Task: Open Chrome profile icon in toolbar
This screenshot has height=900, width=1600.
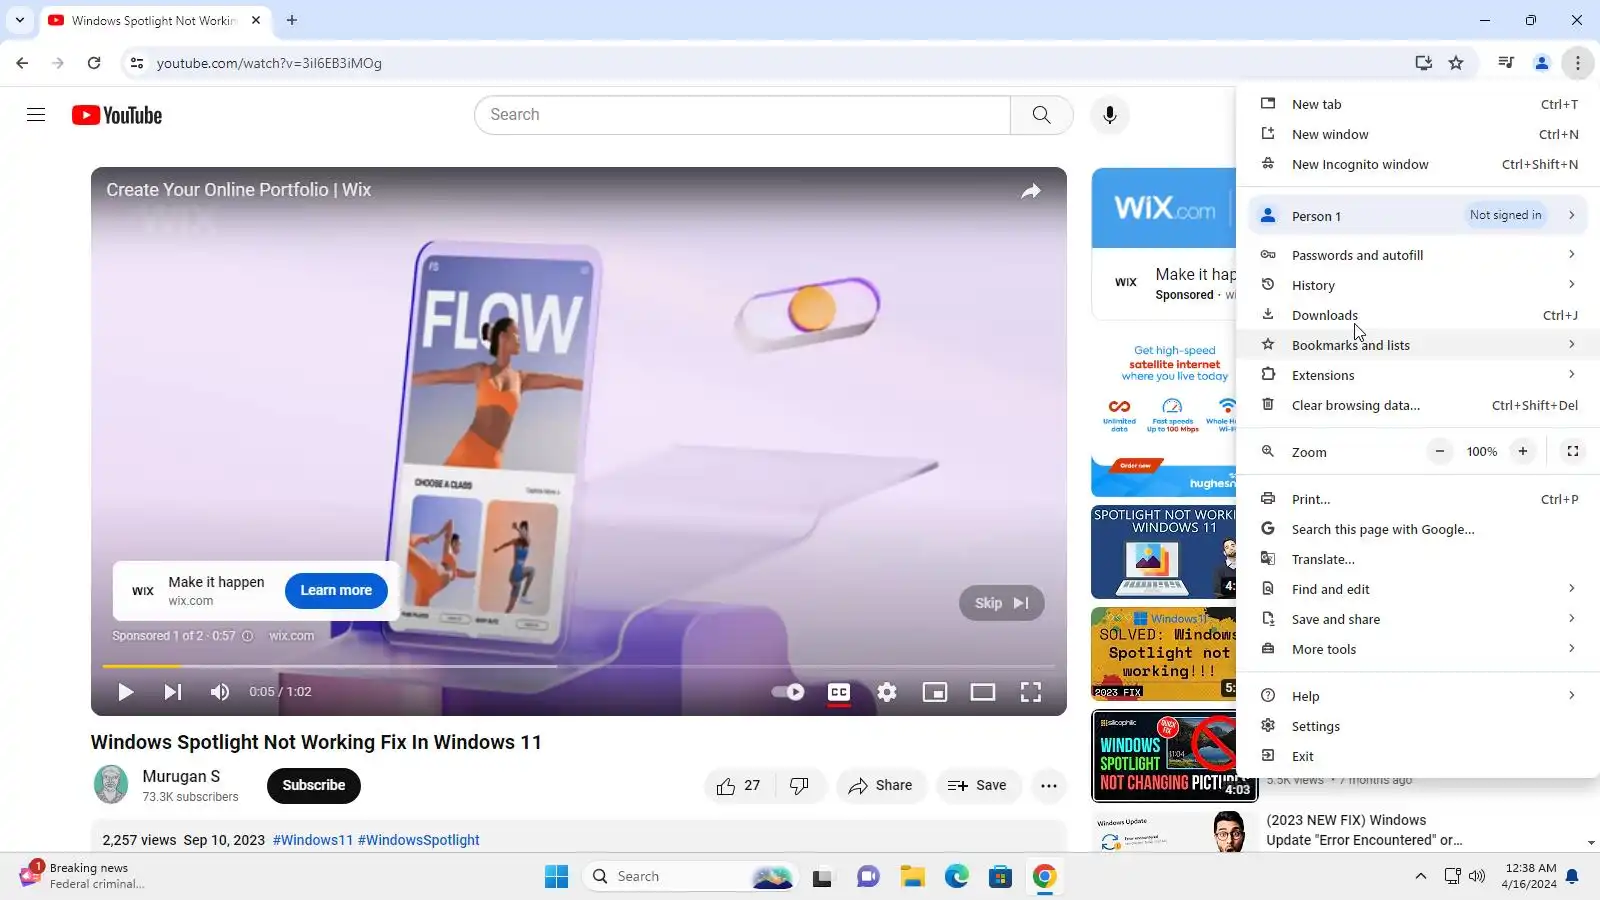Action: (1542, 63)
